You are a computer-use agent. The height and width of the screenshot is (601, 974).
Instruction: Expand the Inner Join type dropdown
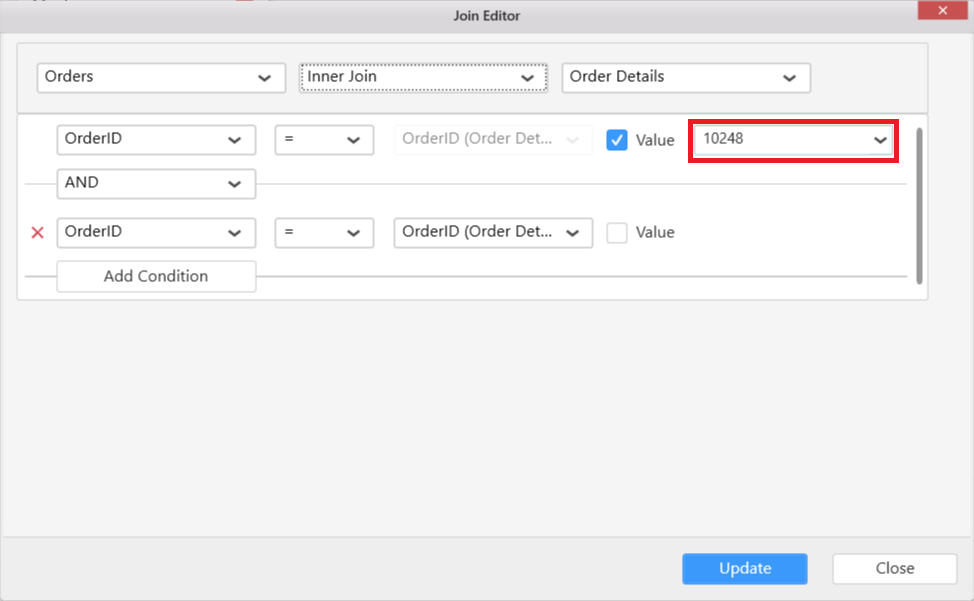tap(423, 77)
